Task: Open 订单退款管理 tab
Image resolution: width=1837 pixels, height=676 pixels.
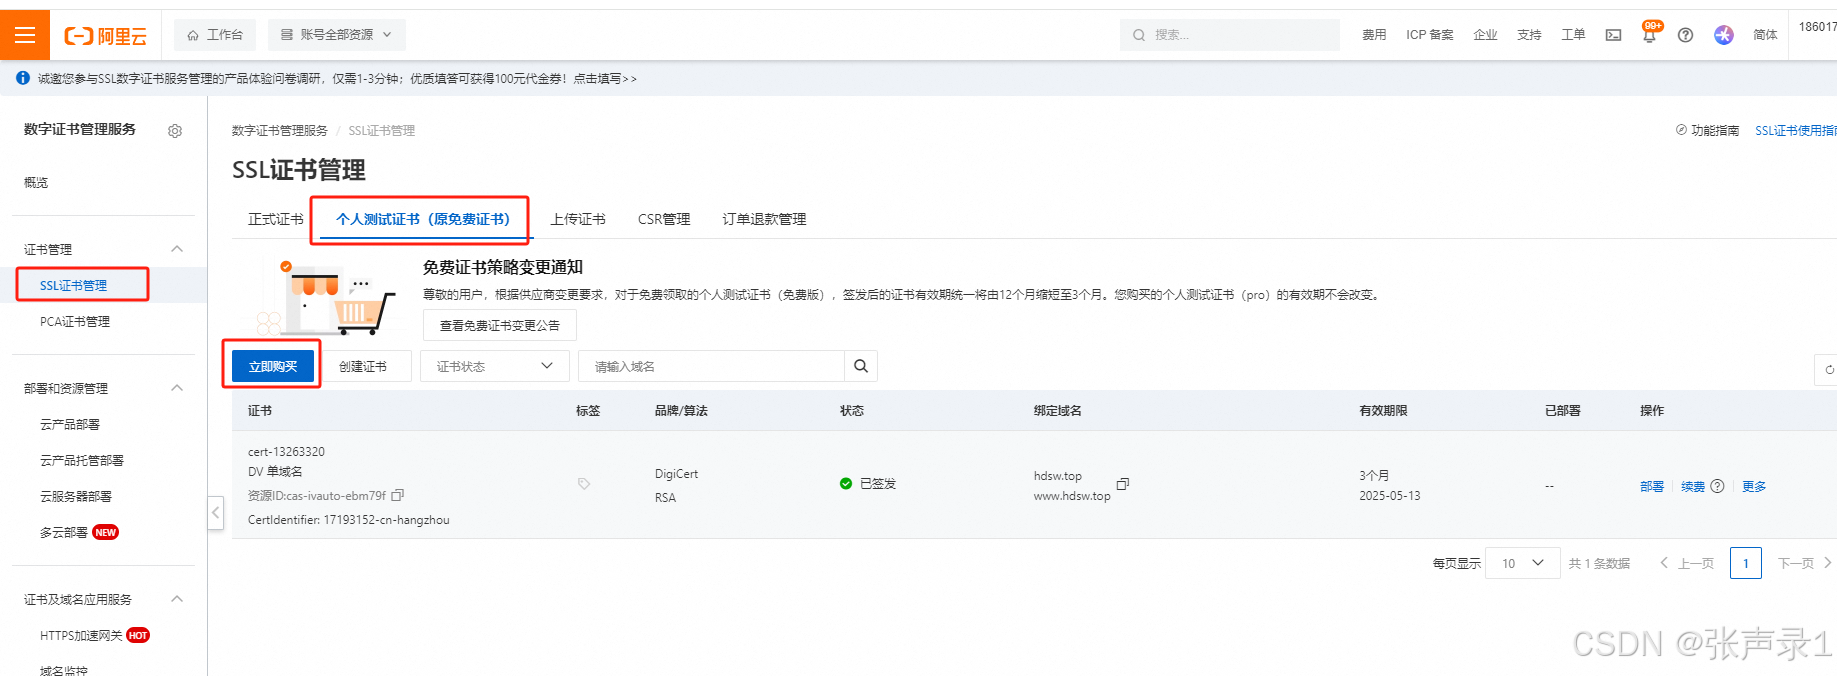Action: coord(764,219)
